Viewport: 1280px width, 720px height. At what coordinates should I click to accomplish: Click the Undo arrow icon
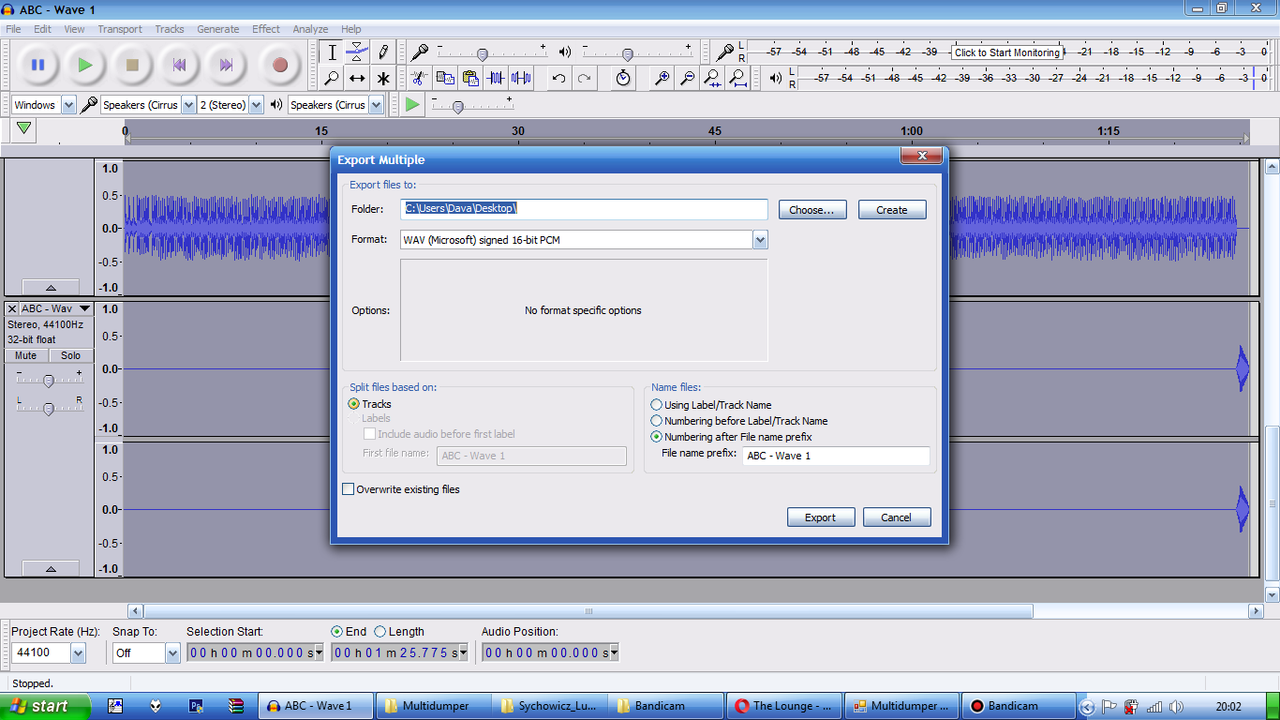coord(559,78)
